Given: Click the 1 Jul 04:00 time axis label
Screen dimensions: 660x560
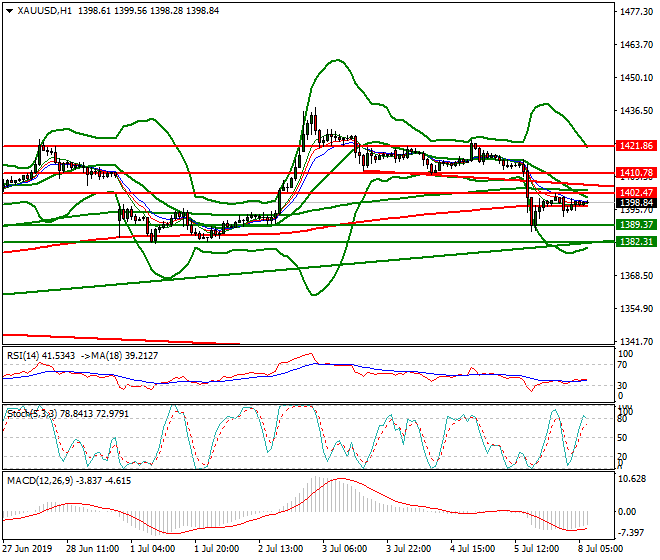Looking at the screenshot, I should pos(153,549).
